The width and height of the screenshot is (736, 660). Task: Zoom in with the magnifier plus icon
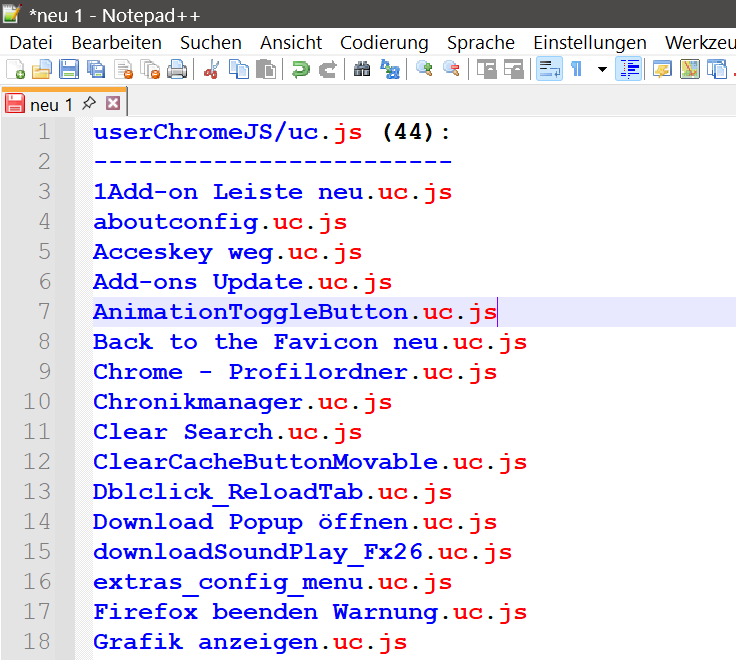tap(424, 69)
